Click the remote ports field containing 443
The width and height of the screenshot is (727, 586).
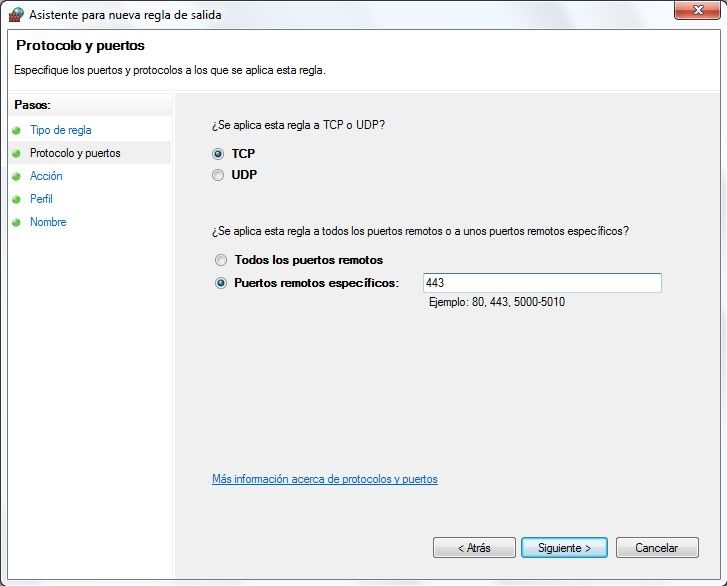542,283
